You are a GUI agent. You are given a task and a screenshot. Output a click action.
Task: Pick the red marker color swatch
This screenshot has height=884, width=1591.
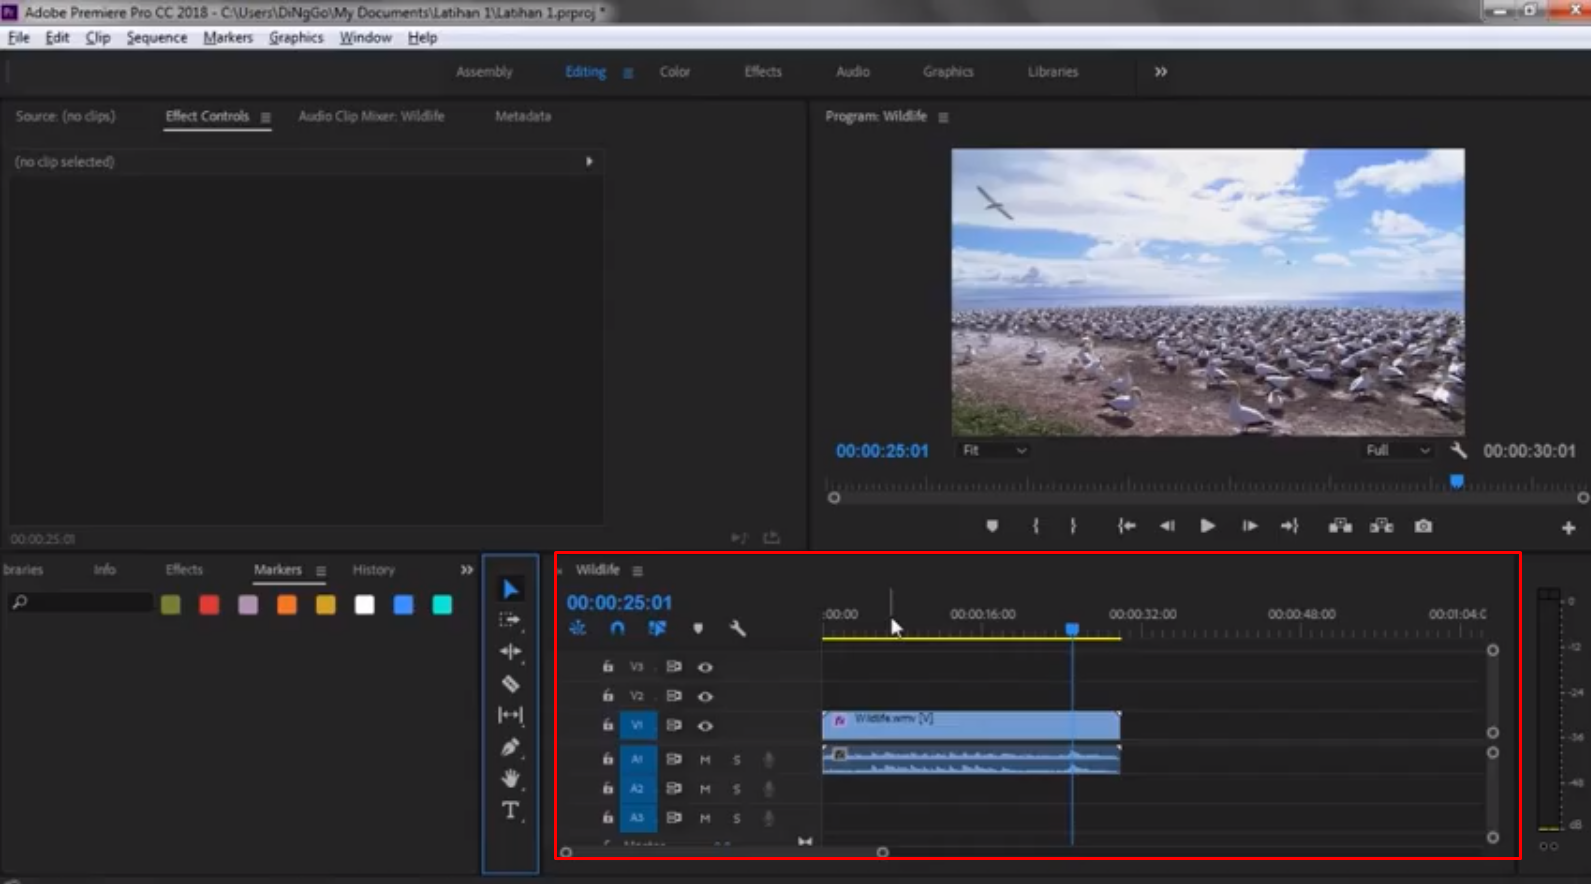click(209, 605)
